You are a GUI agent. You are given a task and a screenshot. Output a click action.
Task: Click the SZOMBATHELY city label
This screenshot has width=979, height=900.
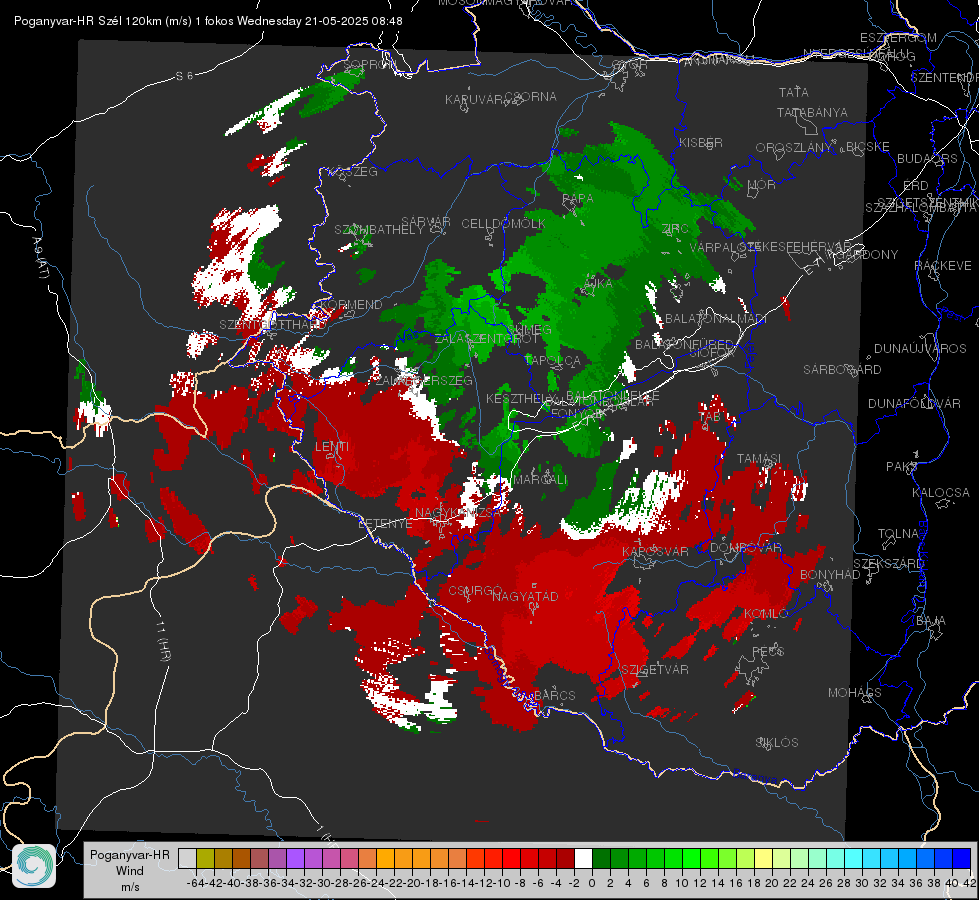[x=379, y=230]
